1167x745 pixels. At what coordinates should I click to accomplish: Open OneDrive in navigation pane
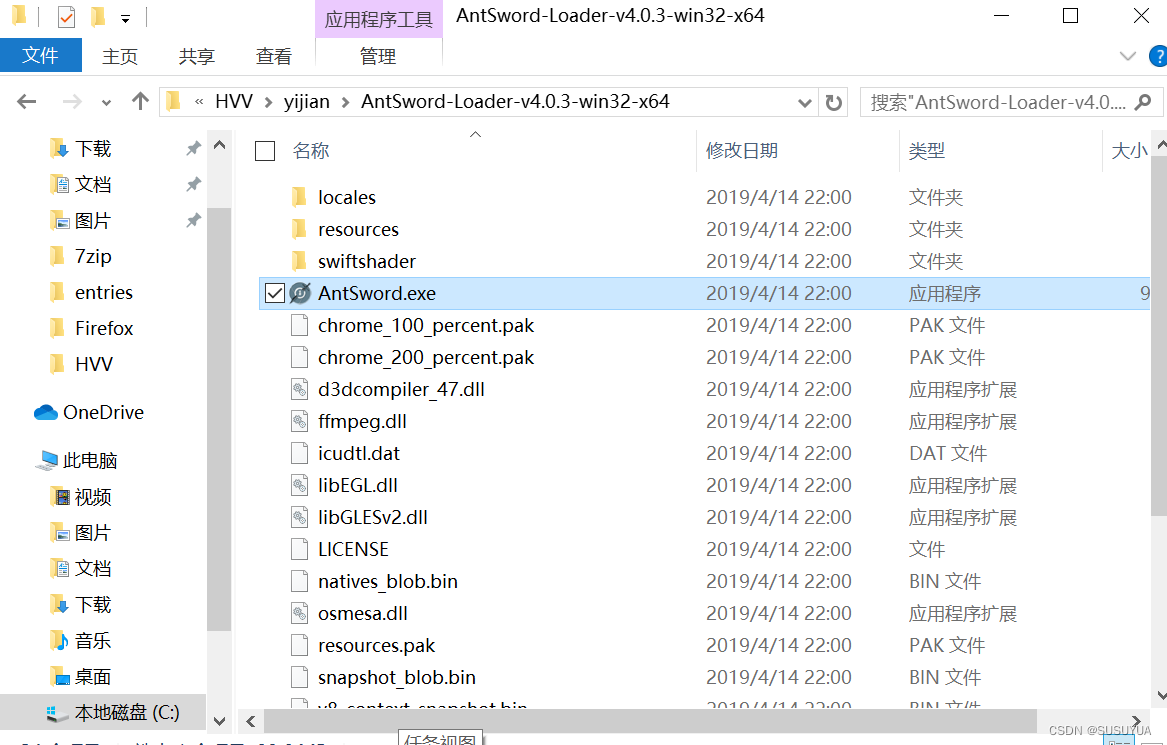(89, 412)
